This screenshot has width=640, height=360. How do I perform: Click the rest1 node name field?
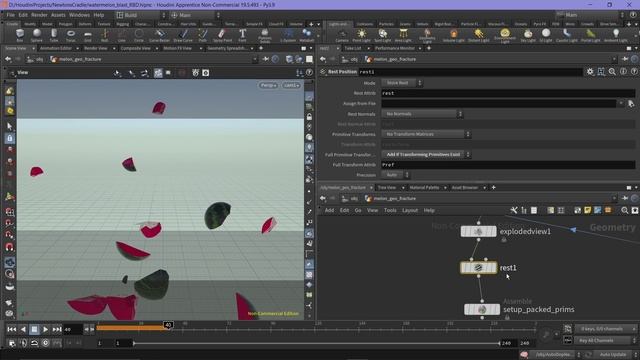pyautogui.click(x=471, y=72)
